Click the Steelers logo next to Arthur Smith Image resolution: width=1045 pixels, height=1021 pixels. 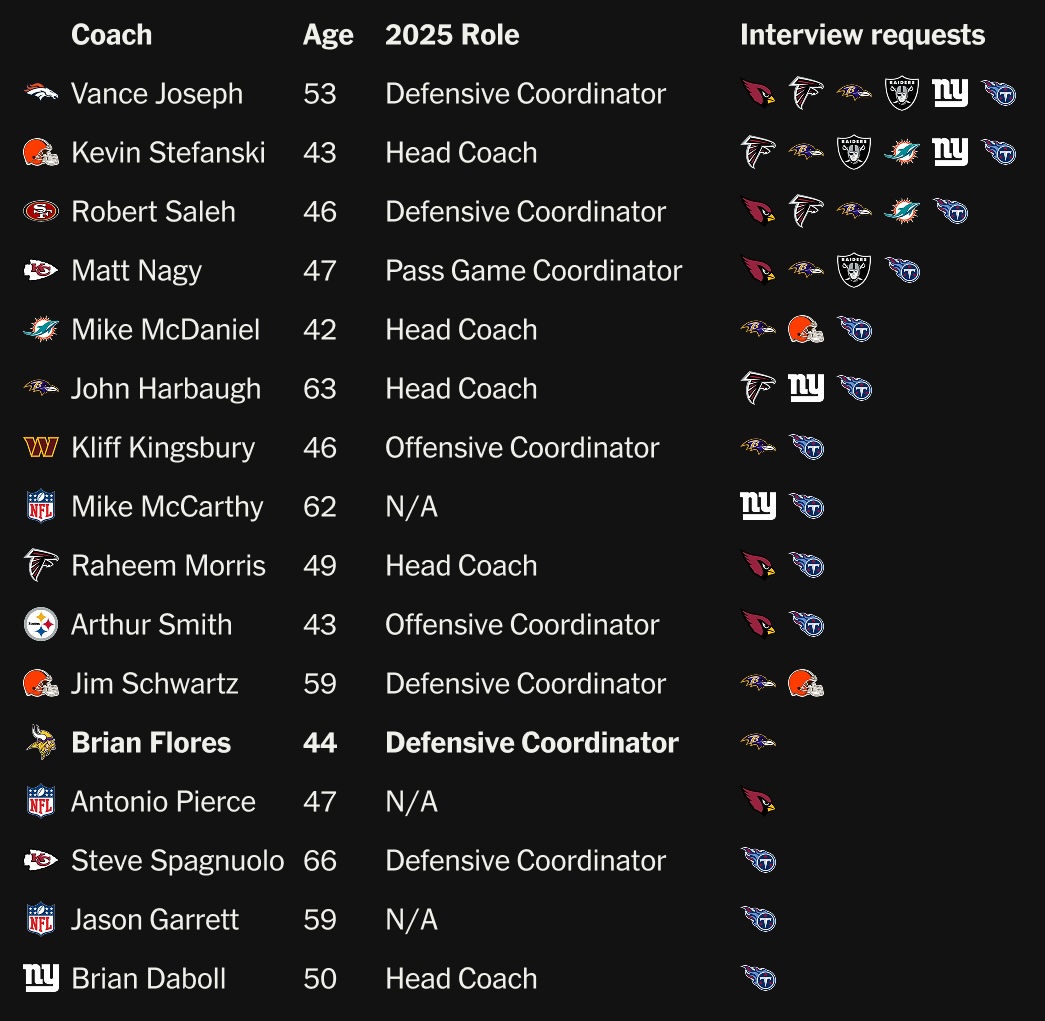pos(41,625)
